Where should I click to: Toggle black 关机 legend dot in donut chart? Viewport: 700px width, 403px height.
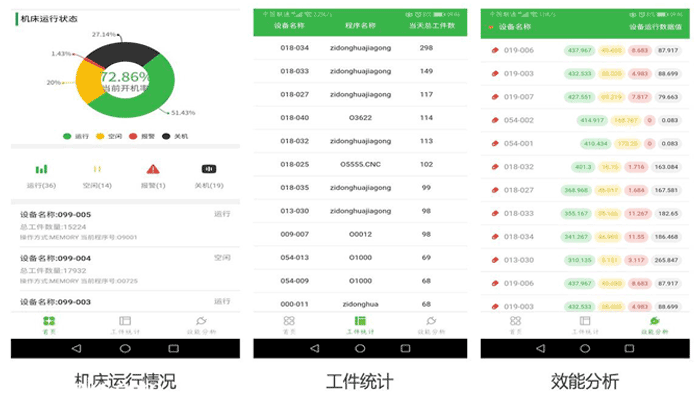tap(166, 136)
